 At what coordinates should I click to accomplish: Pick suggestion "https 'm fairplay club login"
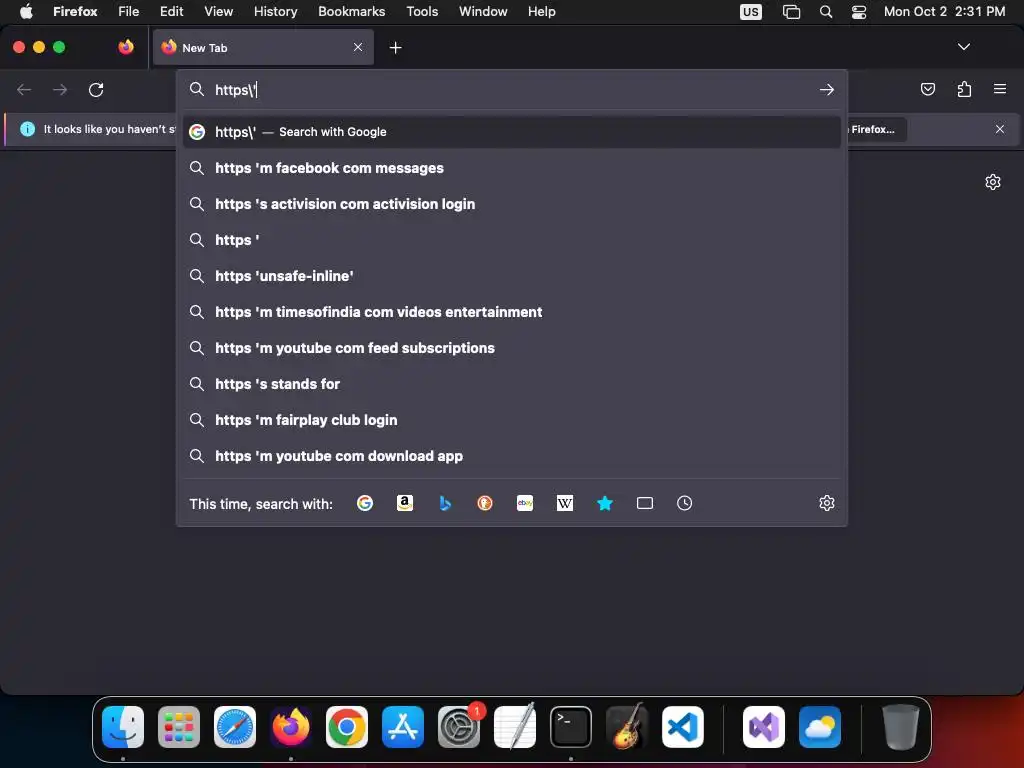[x=511, y=420]
